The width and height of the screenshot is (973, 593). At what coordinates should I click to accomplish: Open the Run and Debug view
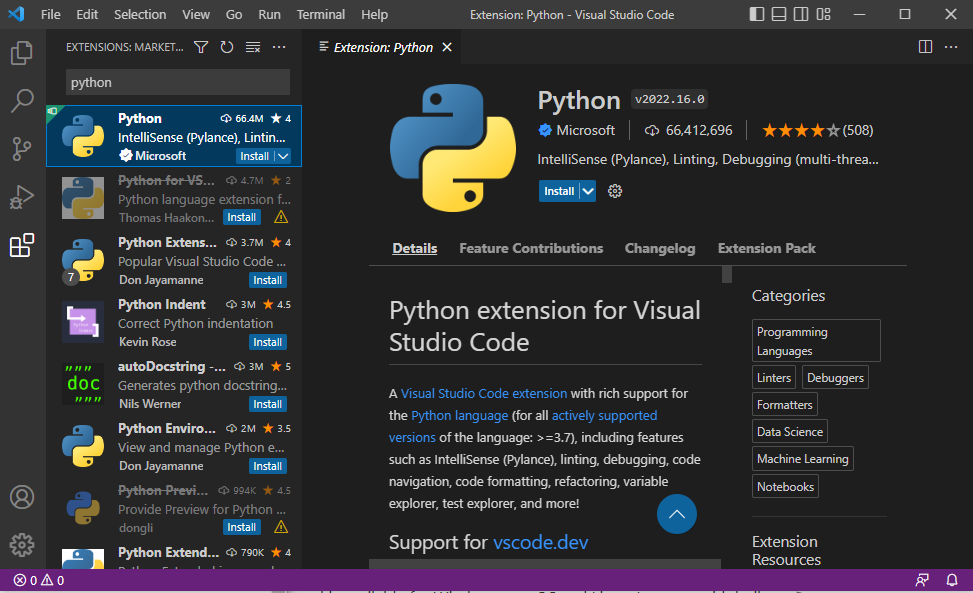click(x=22, y=197)
